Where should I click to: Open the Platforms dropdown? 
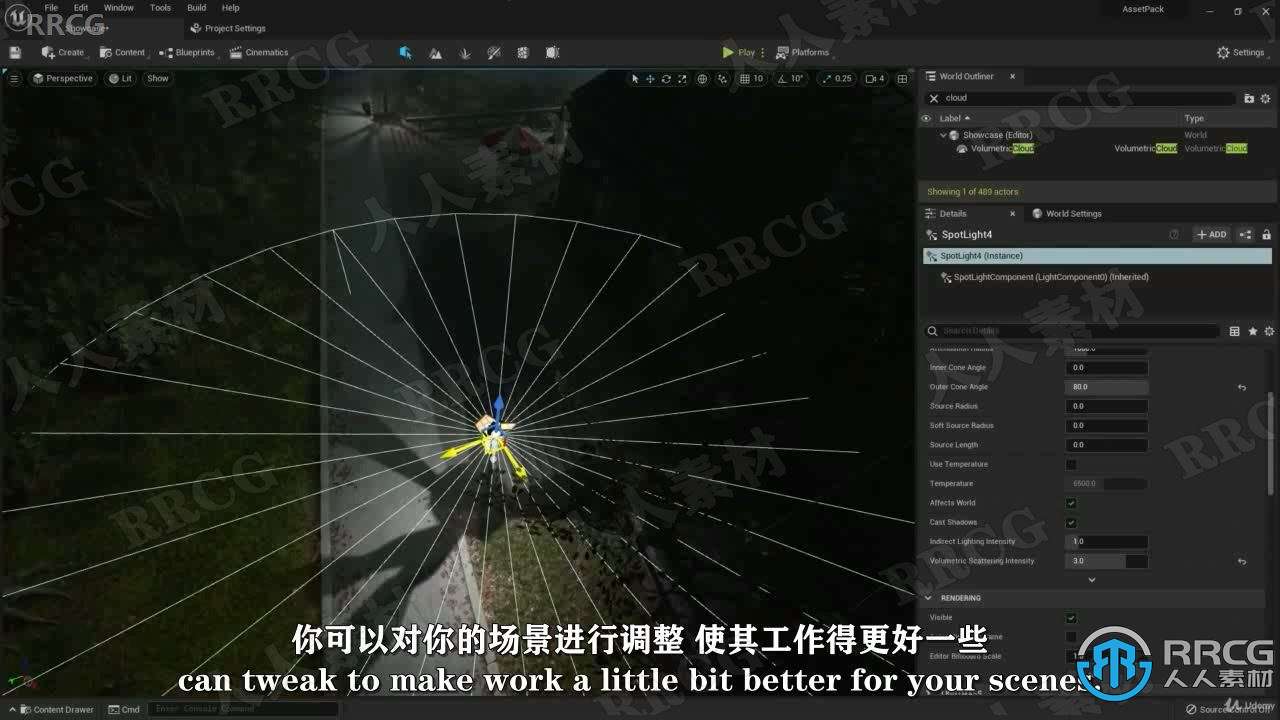coord(803,52)
